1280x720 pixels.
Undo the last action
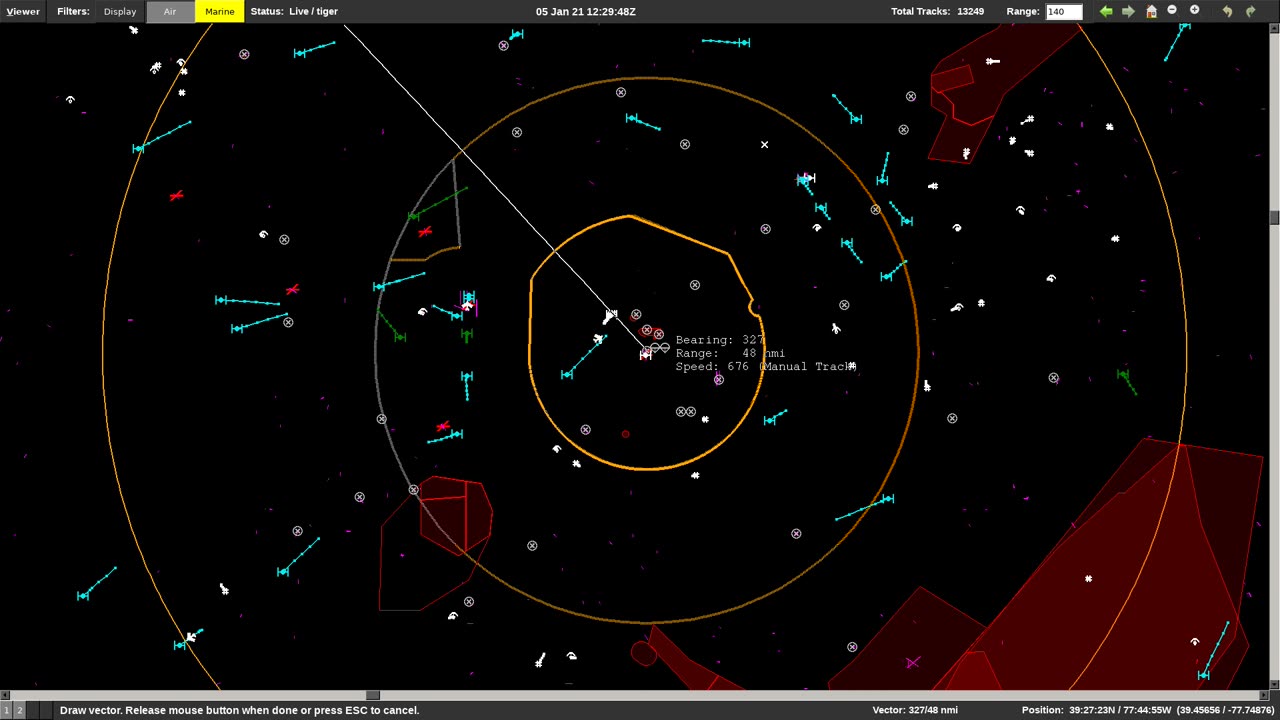tap(1228, 11)
